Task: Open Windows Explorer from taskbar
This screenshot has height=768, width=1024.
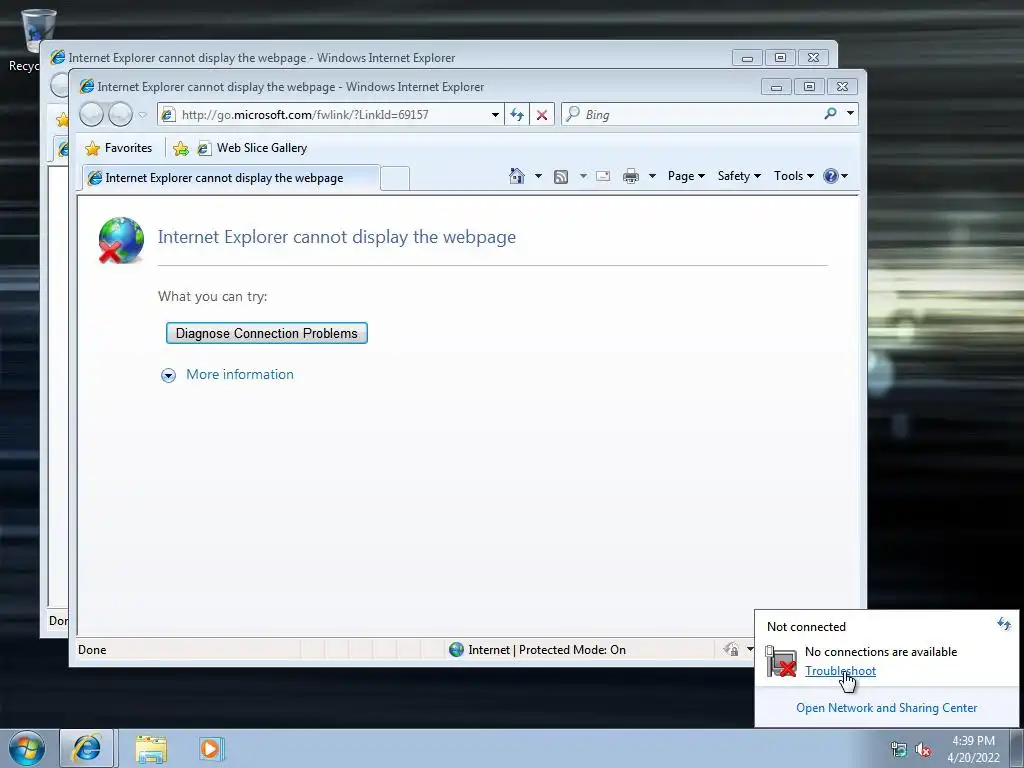Action: (151, 749)
